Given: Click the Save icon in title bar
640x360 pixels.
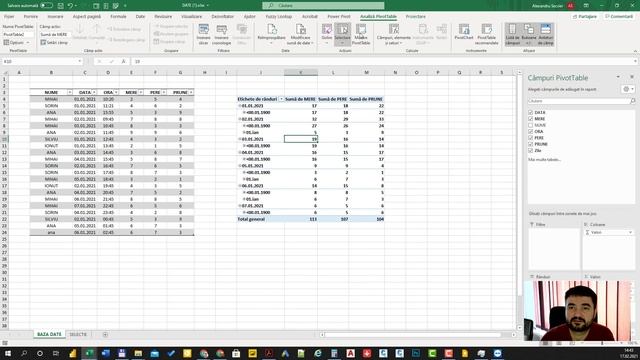Looking at the screenshot, I should click(60, 6).
